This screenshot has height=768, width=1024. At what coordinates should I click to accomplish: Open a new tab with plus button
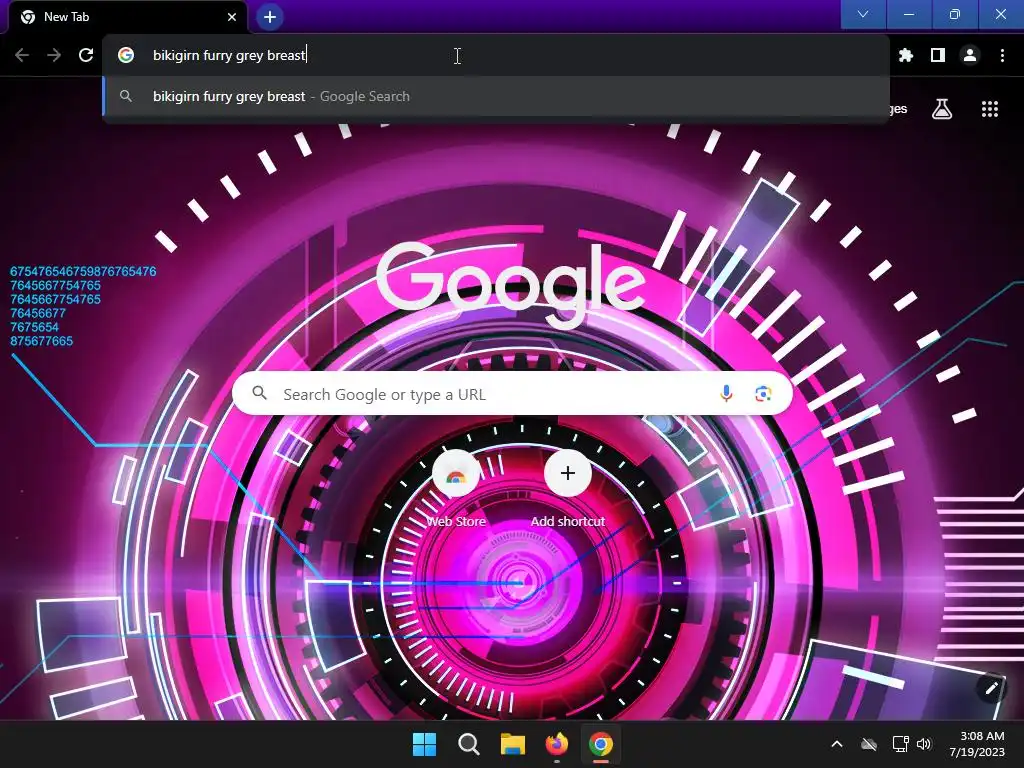(270, 17)
